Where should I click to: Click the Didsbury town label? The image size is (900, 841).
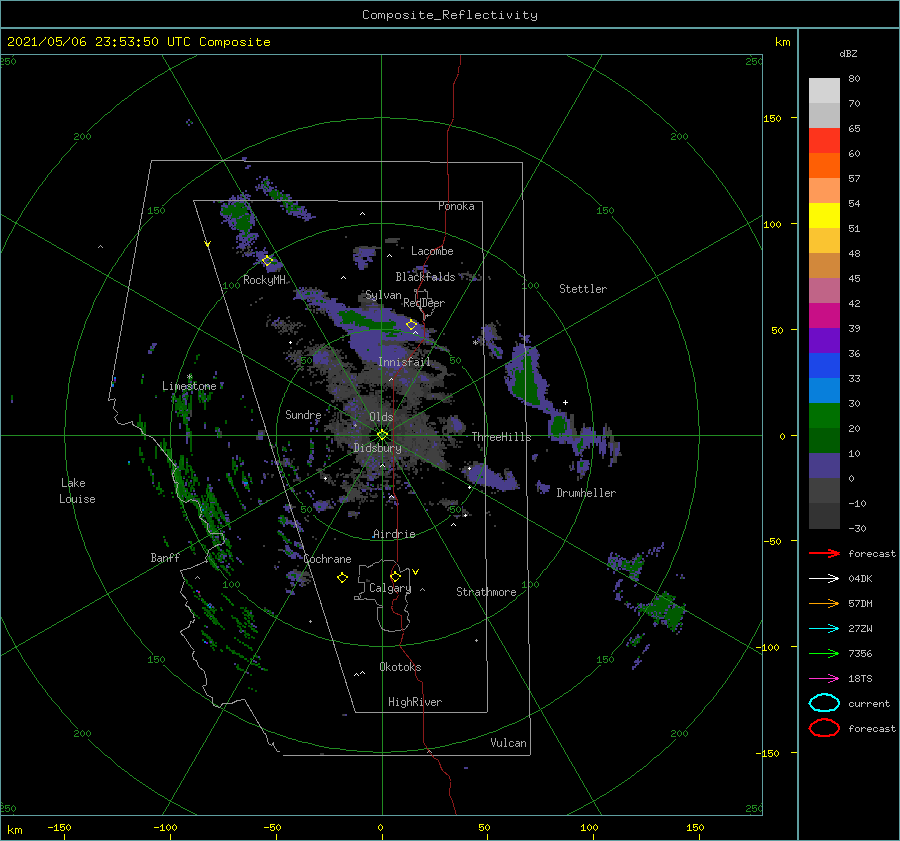click(x=377, y=448)
